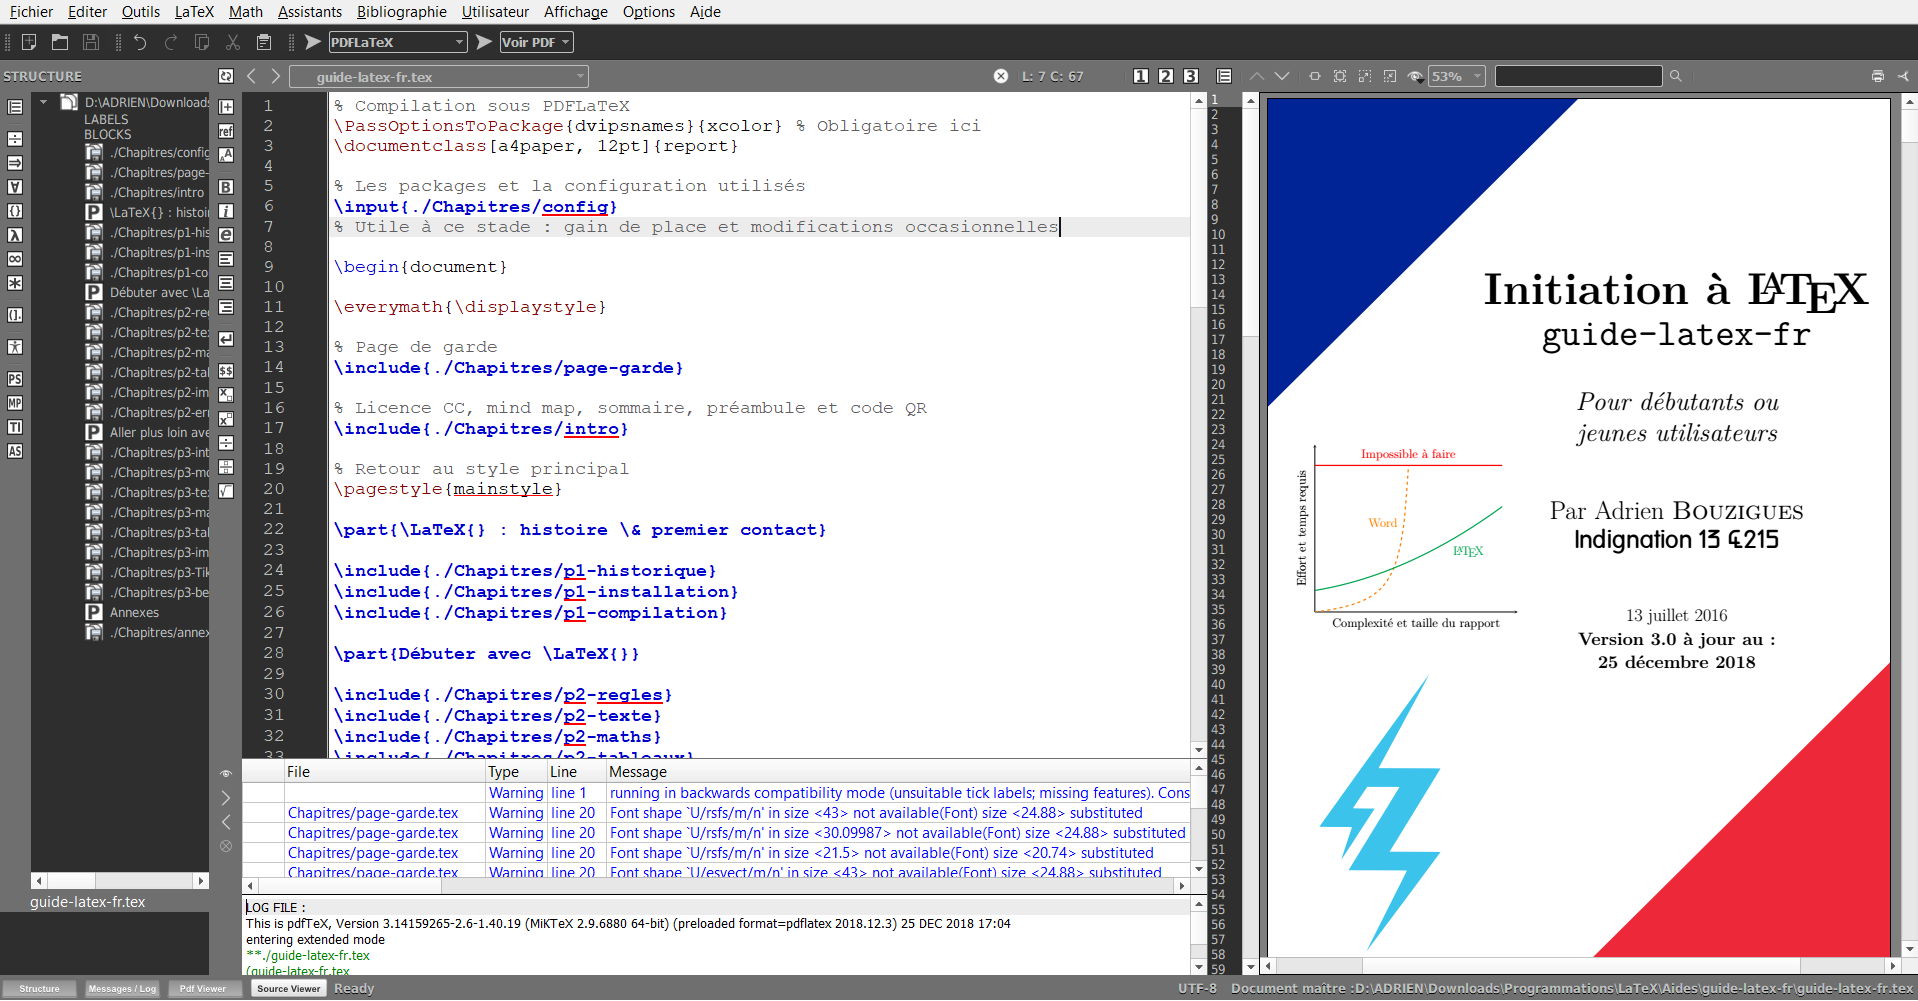Toggle bookmark 2 in the editor
1918x1001 pixels.
pyautogui.click(x=1166, y=76)
